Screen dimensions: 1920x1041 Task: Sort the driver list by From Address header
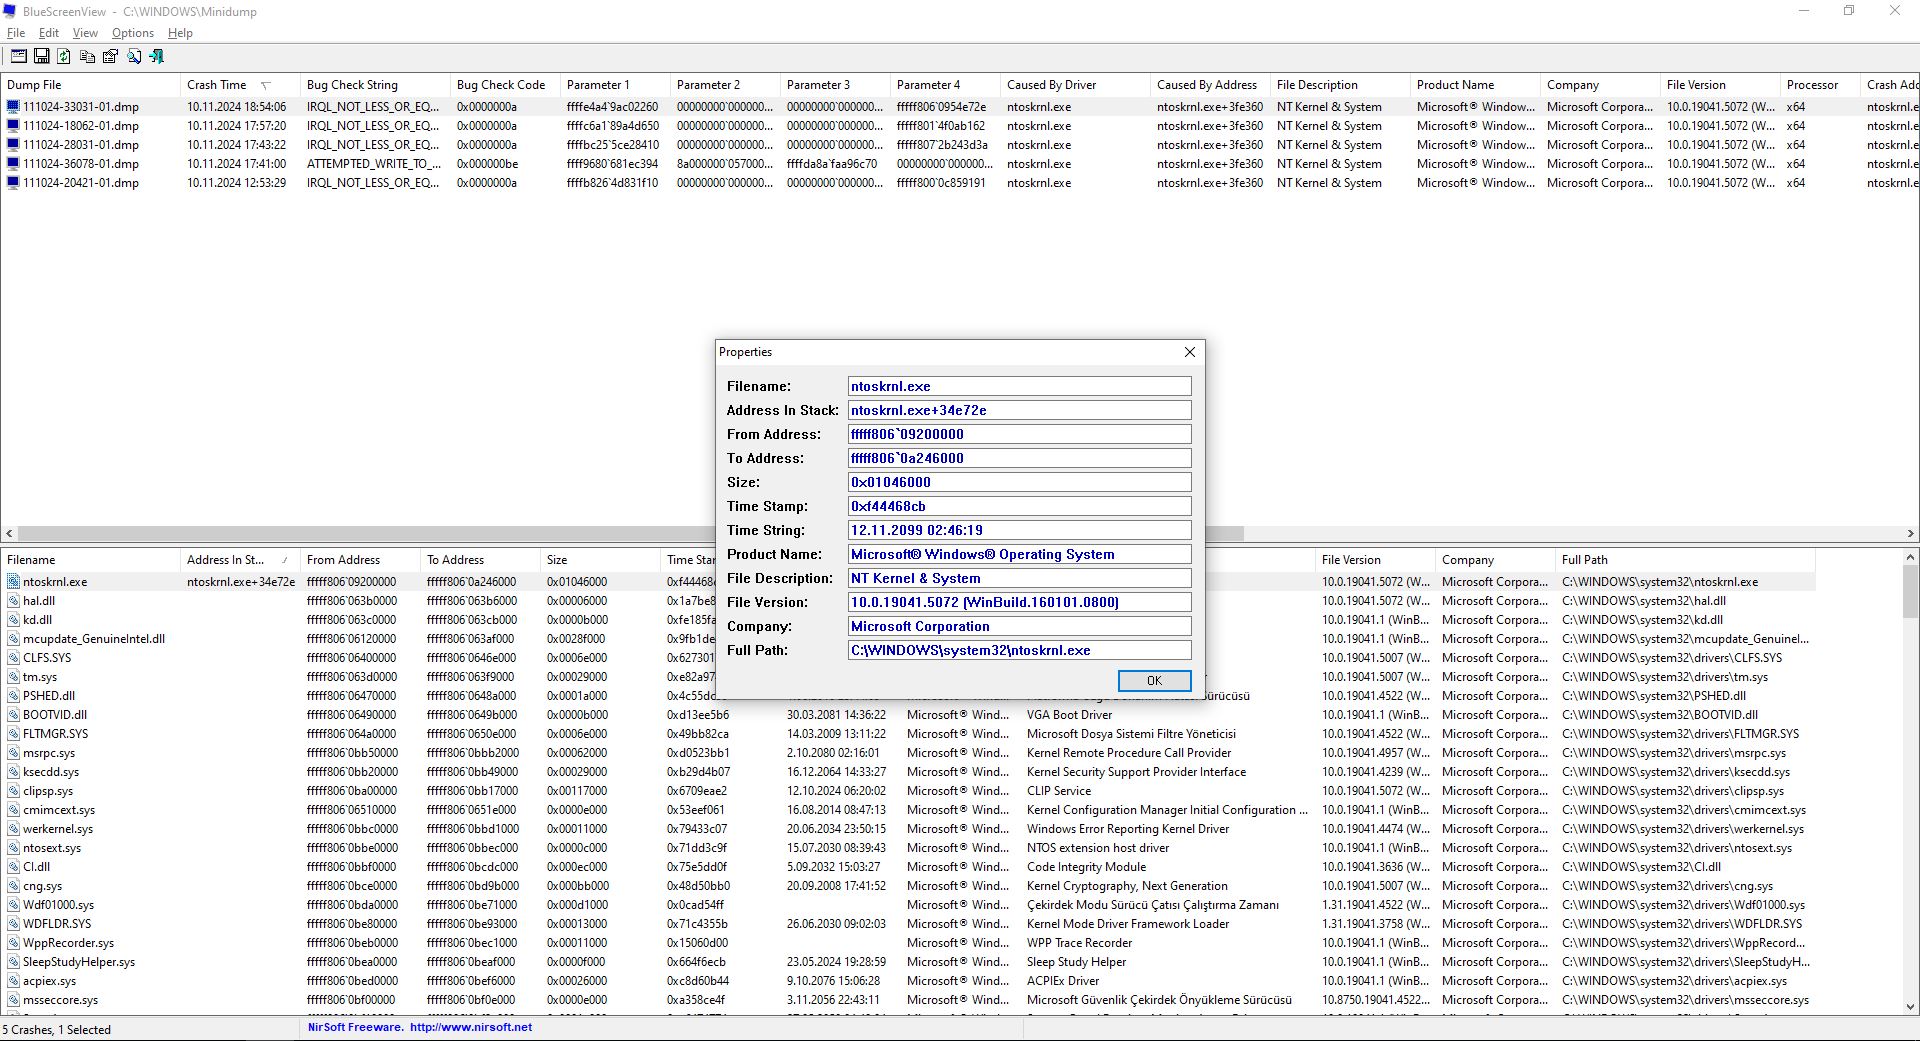pos(360,560)
